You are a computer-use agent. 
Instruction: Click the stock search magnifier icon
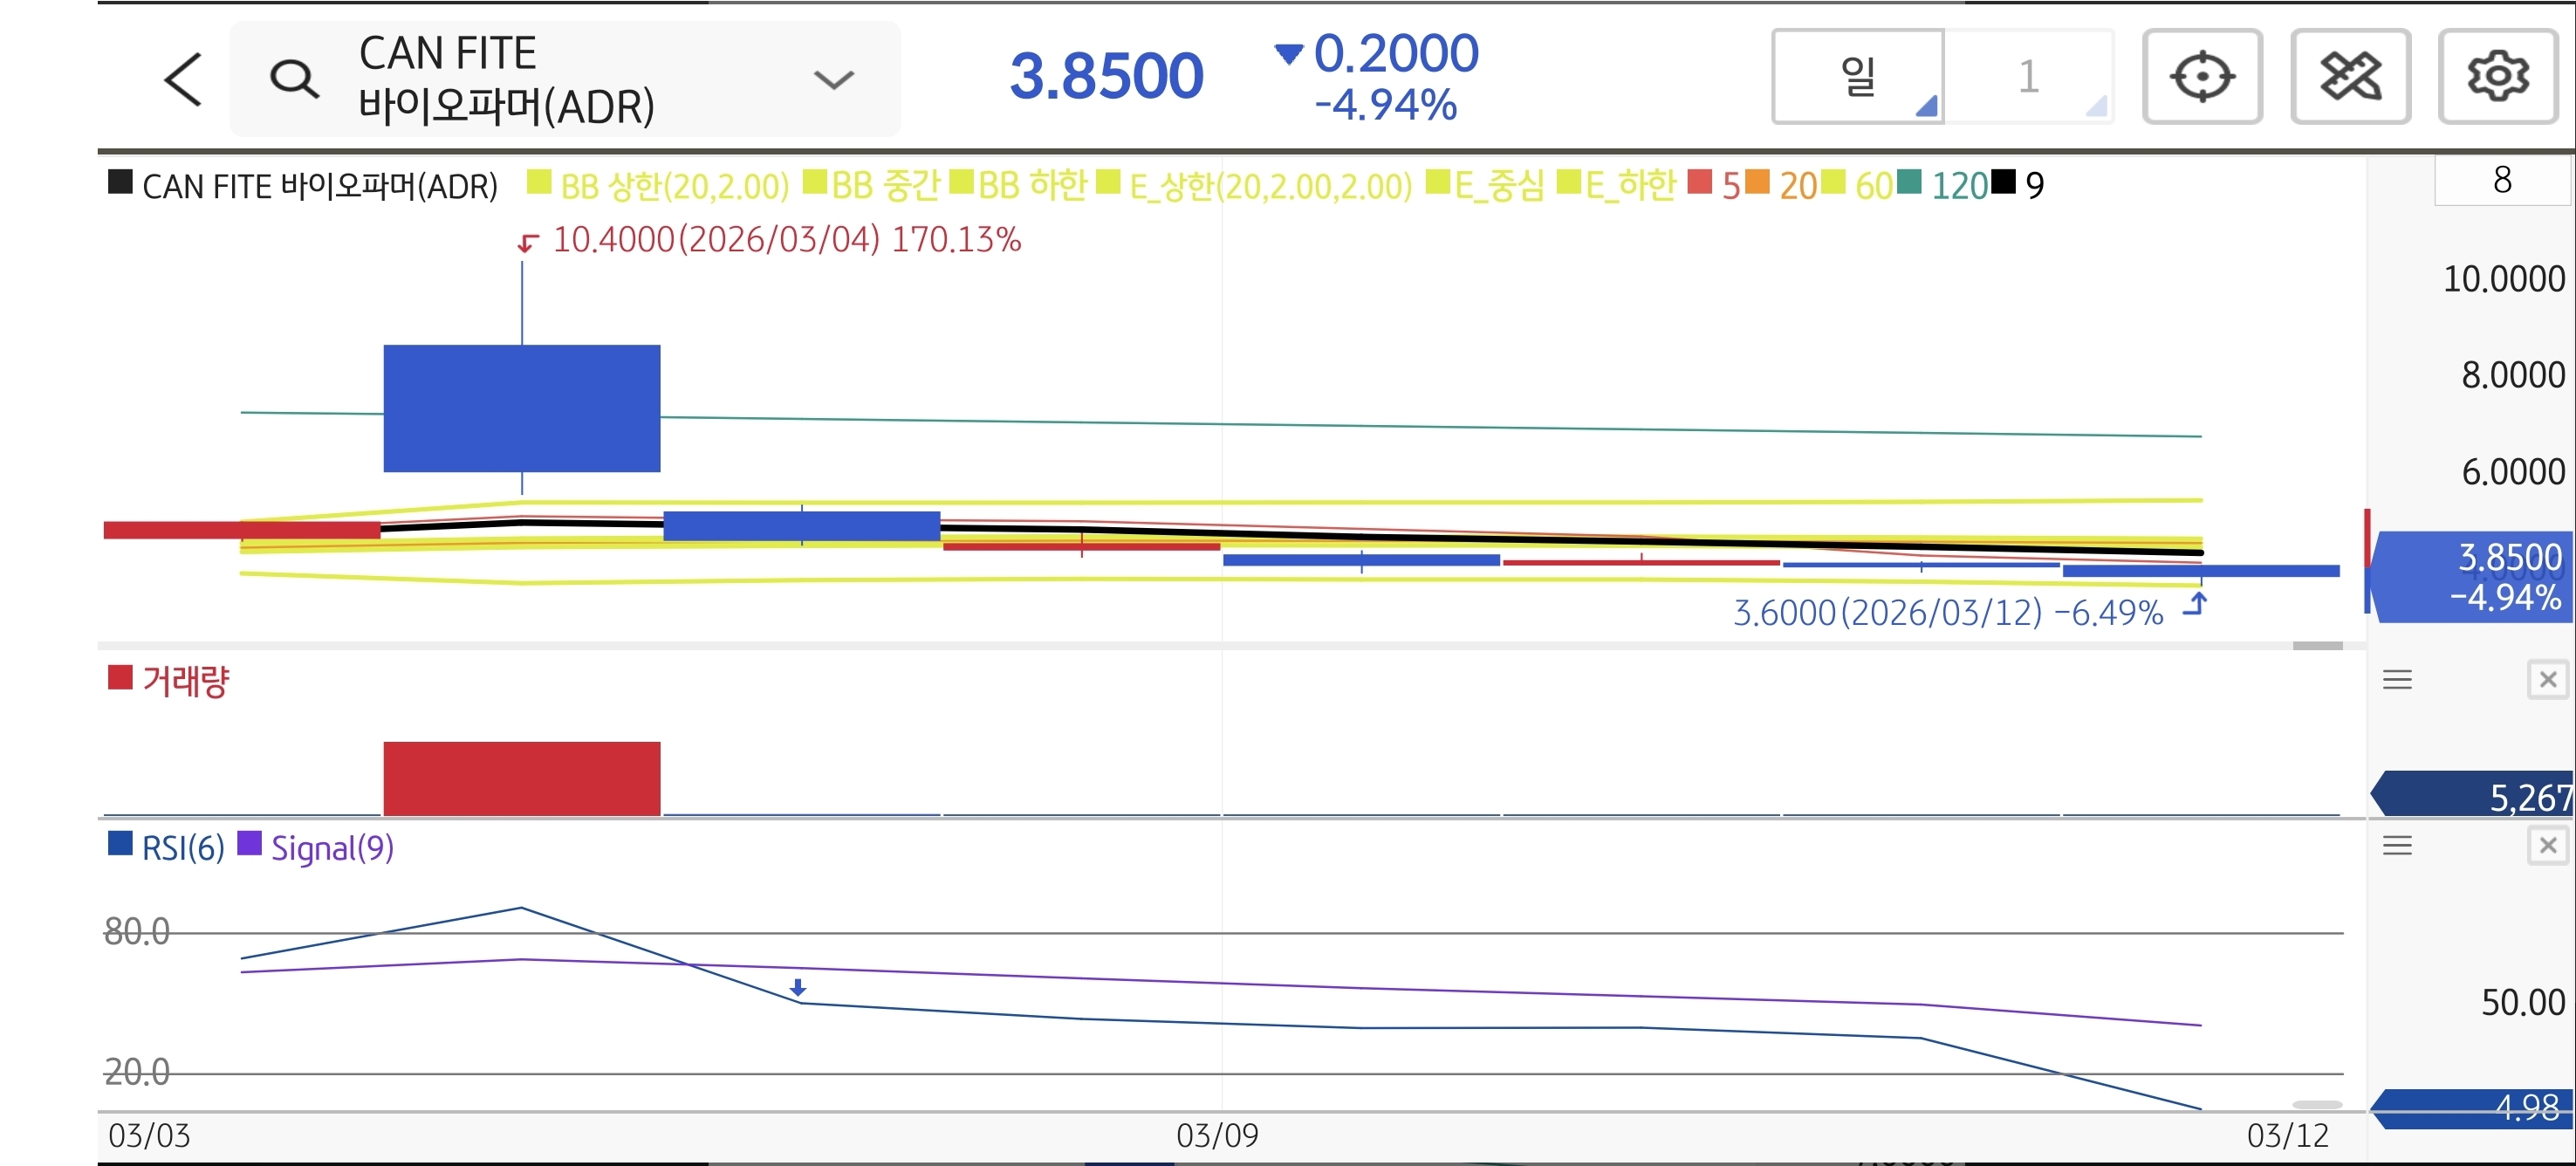[294, 79]
